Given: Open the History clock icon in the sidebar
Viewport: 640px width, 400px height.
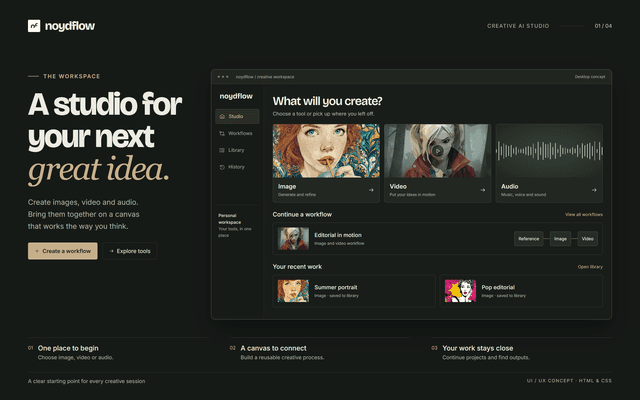Looking at the screenshot, I should pos(222,167).
